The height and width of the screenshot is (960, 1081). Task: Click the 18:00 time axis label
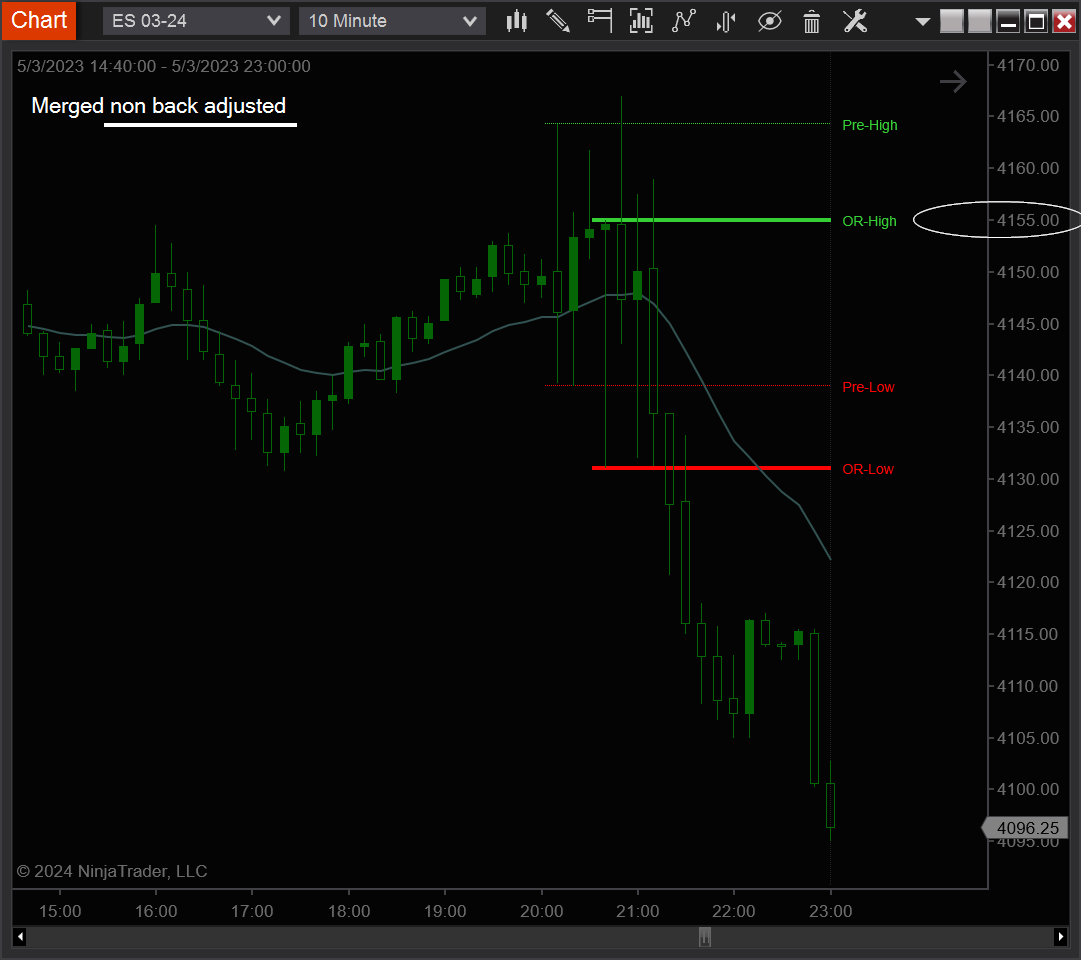pos(349,911)
